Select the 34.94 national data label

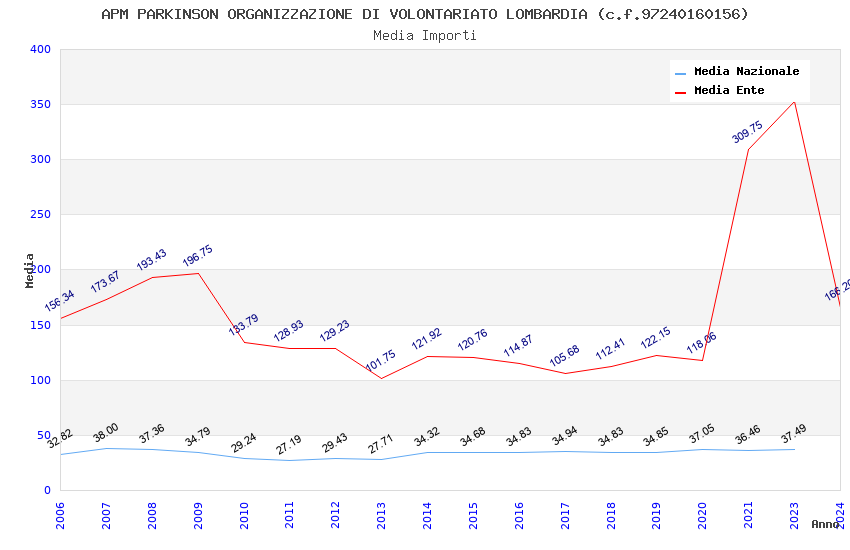[x=565, y=436]
